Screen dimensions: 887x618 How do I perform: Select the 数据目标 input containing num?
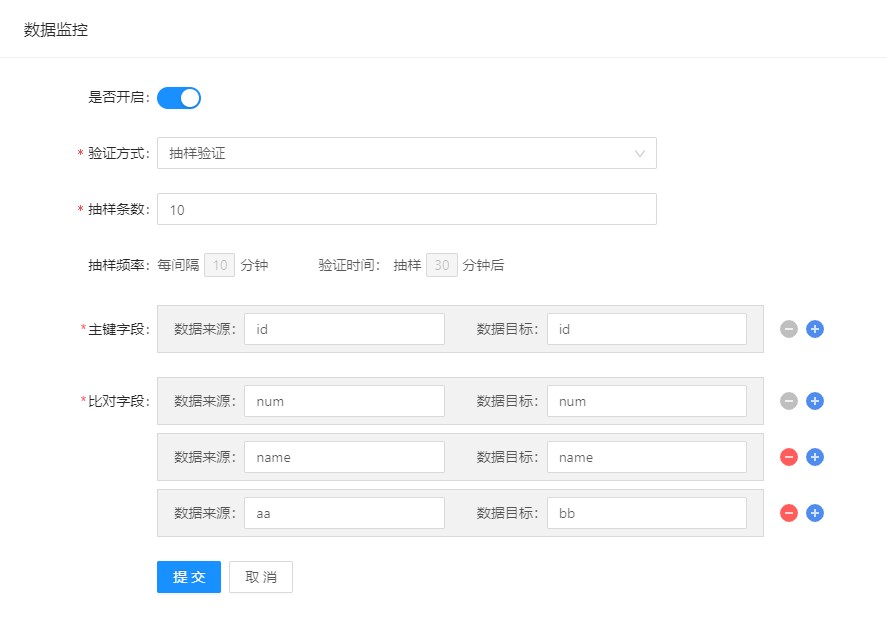click(x=646, y=401)
